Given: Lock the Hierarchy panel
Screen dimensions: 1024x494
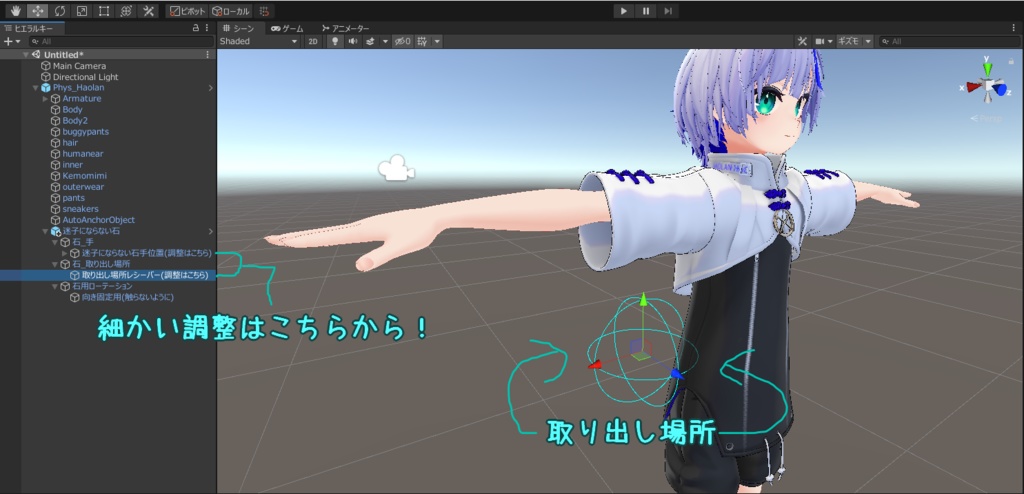Looking at the screenshot, I should click(x=195, y=28).
